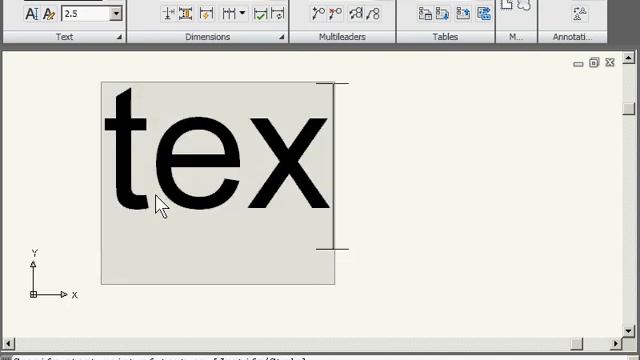Click the Align Multileaders icon
The image size is (640, 360).
pyautogui.click(x=356, y=13)
